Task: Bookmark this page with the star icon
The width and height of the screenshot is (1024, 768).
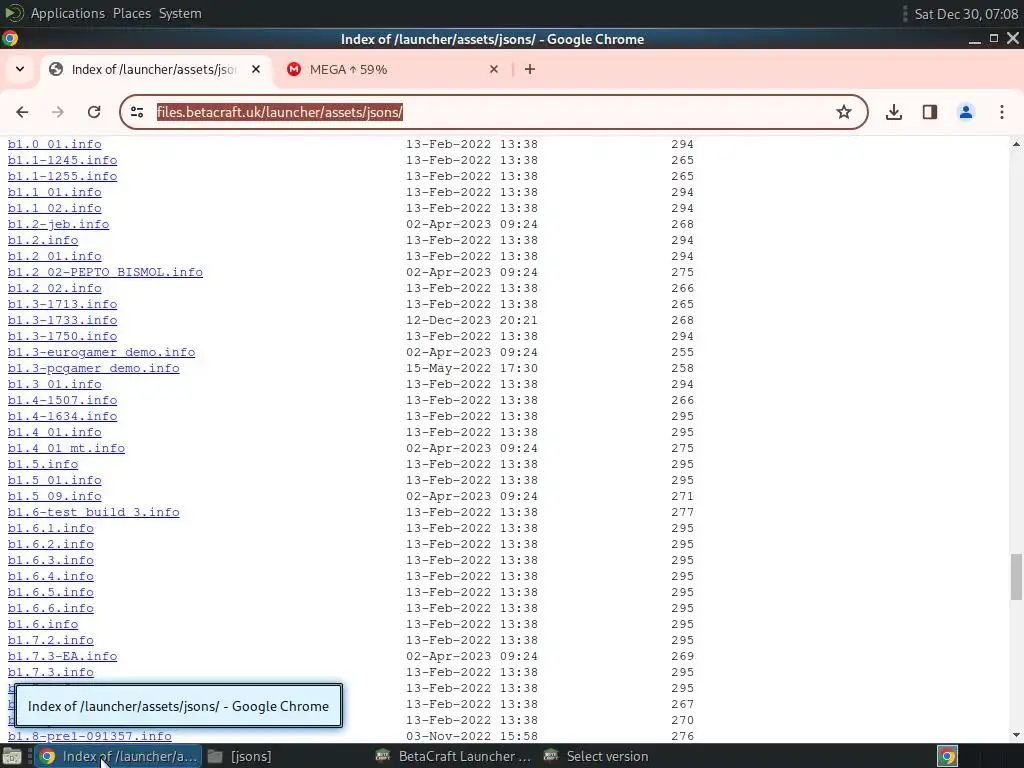Action: pyautogui.click(x=844, y=112)
